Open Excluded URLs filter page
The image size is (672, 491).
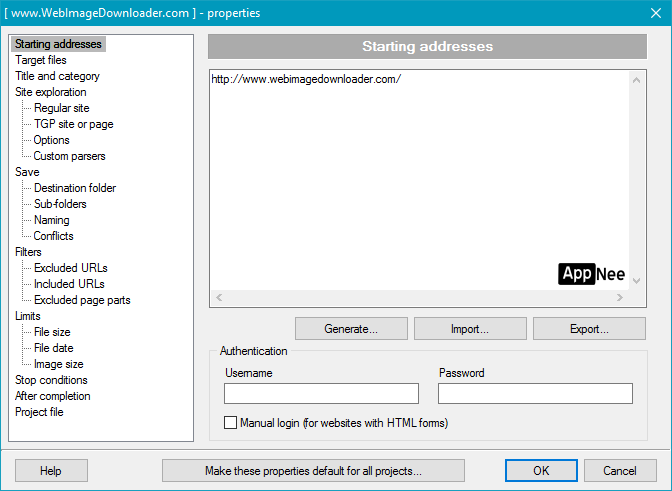point(71,268)
